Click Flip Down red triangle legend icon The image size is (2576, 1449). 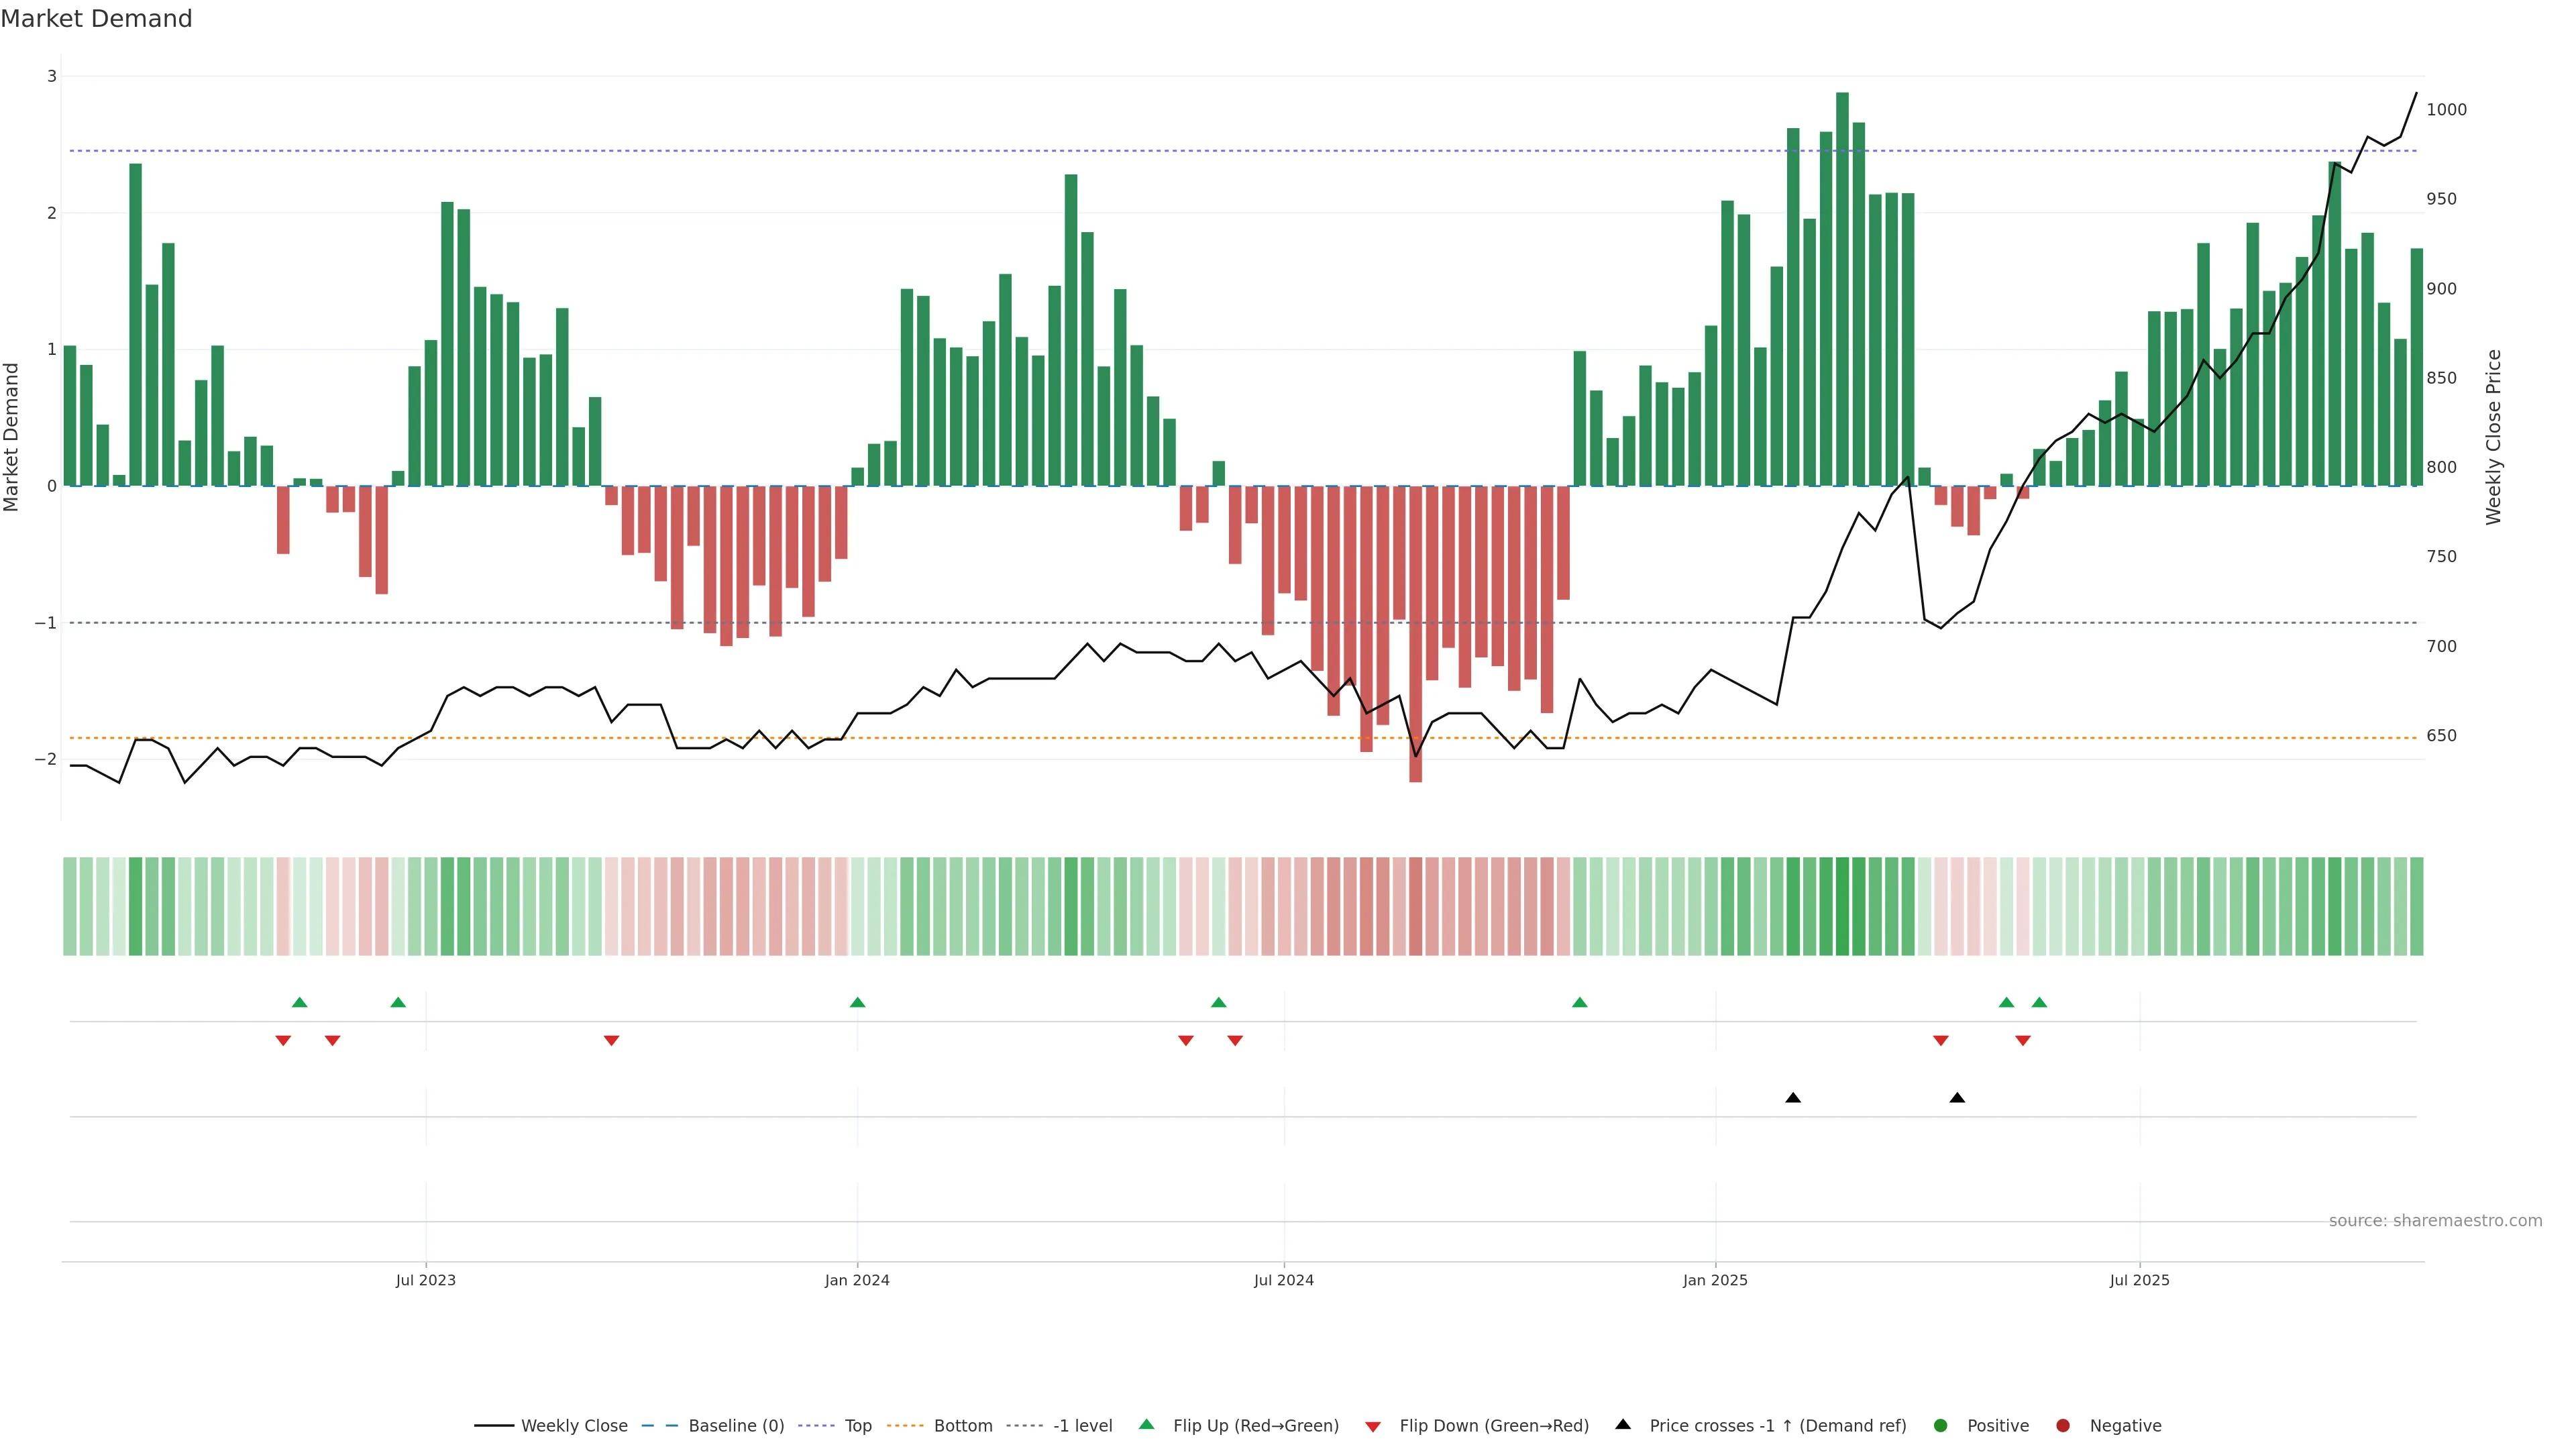pyautogui.click(x=1373, y=1427)
